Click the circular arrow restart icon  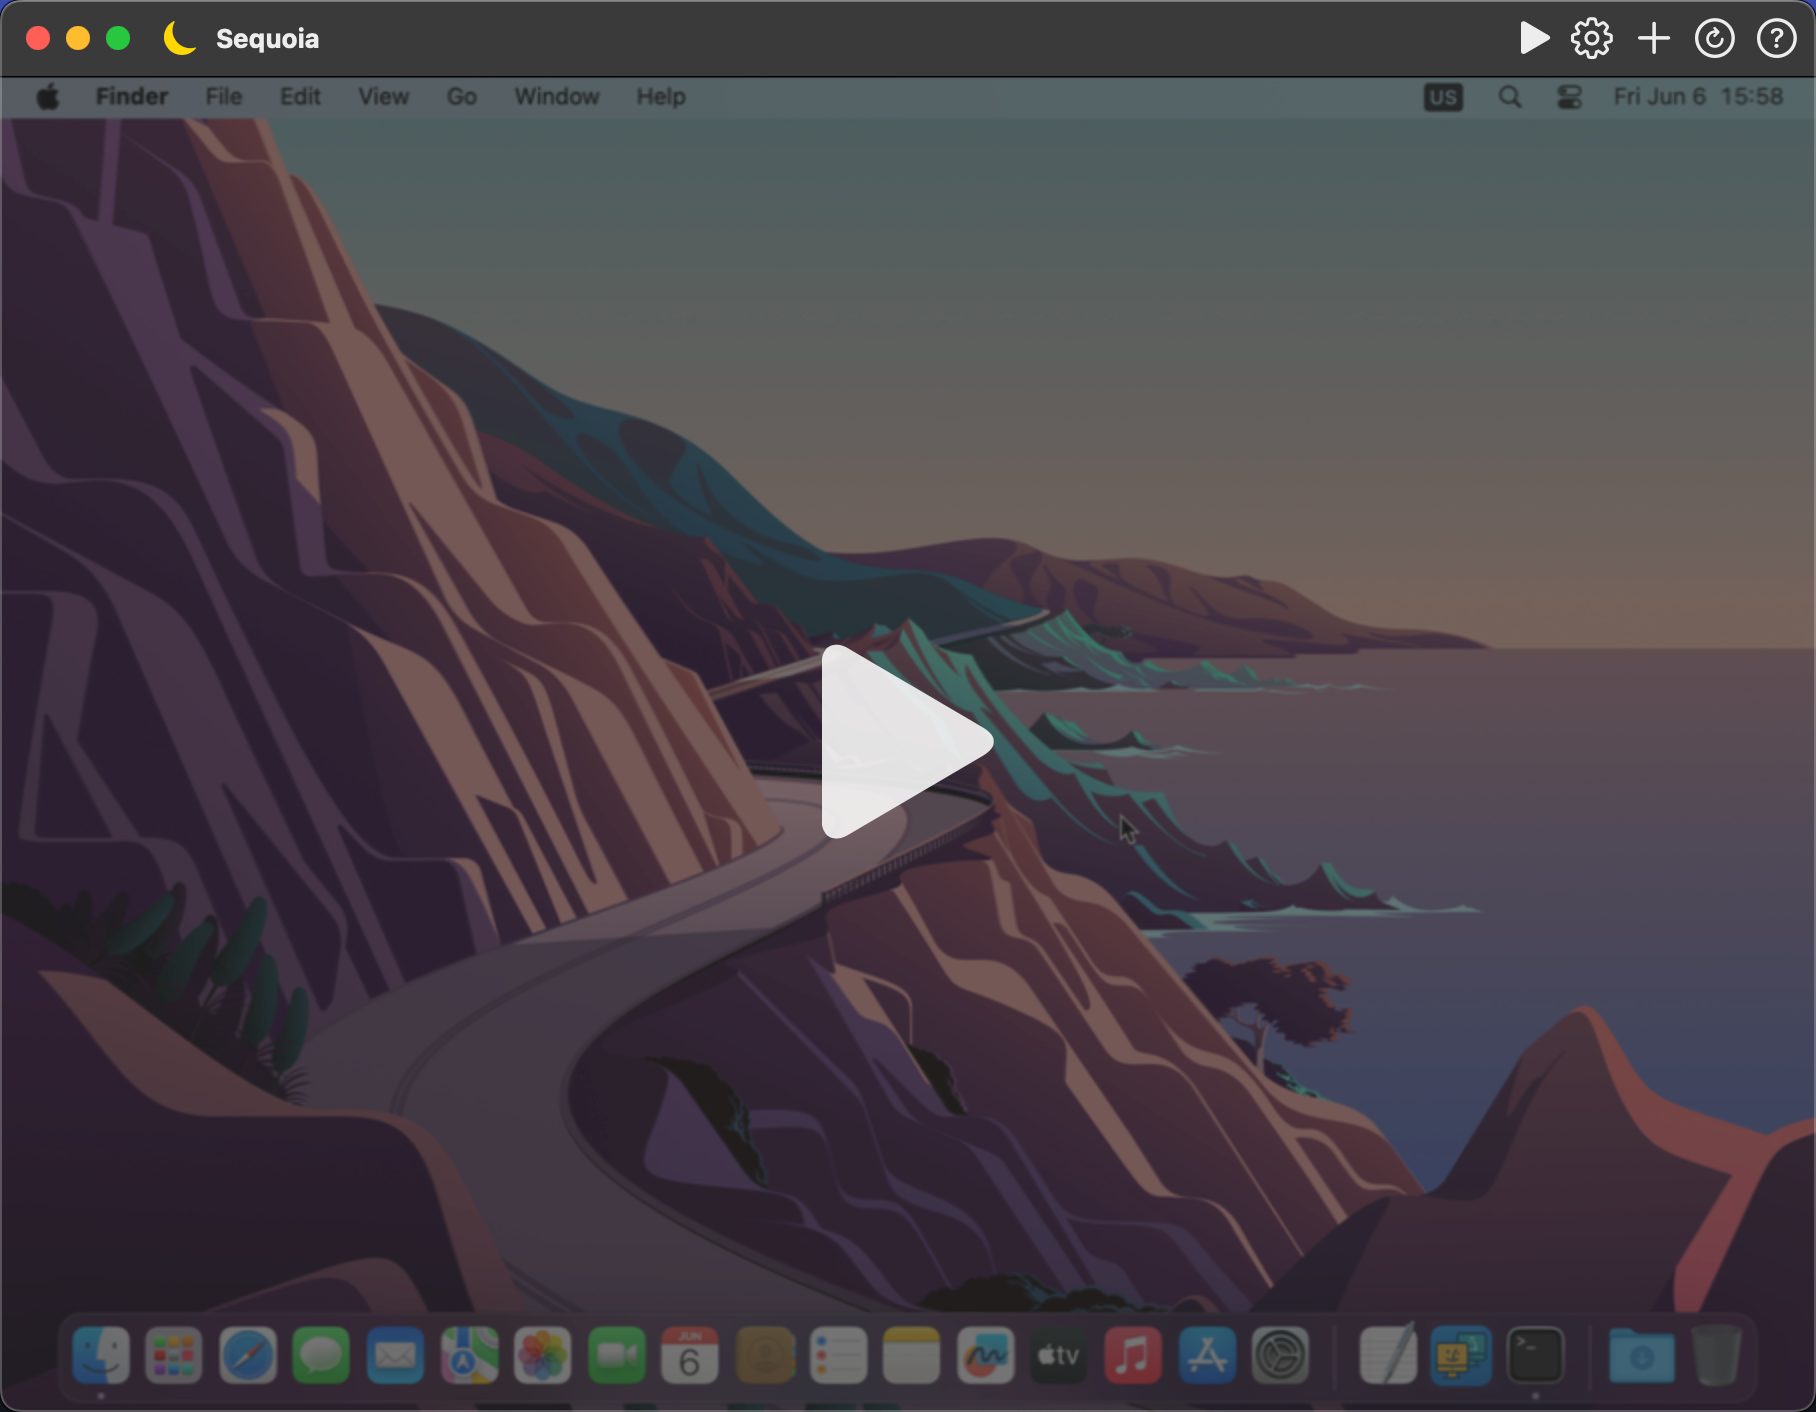1714,39
